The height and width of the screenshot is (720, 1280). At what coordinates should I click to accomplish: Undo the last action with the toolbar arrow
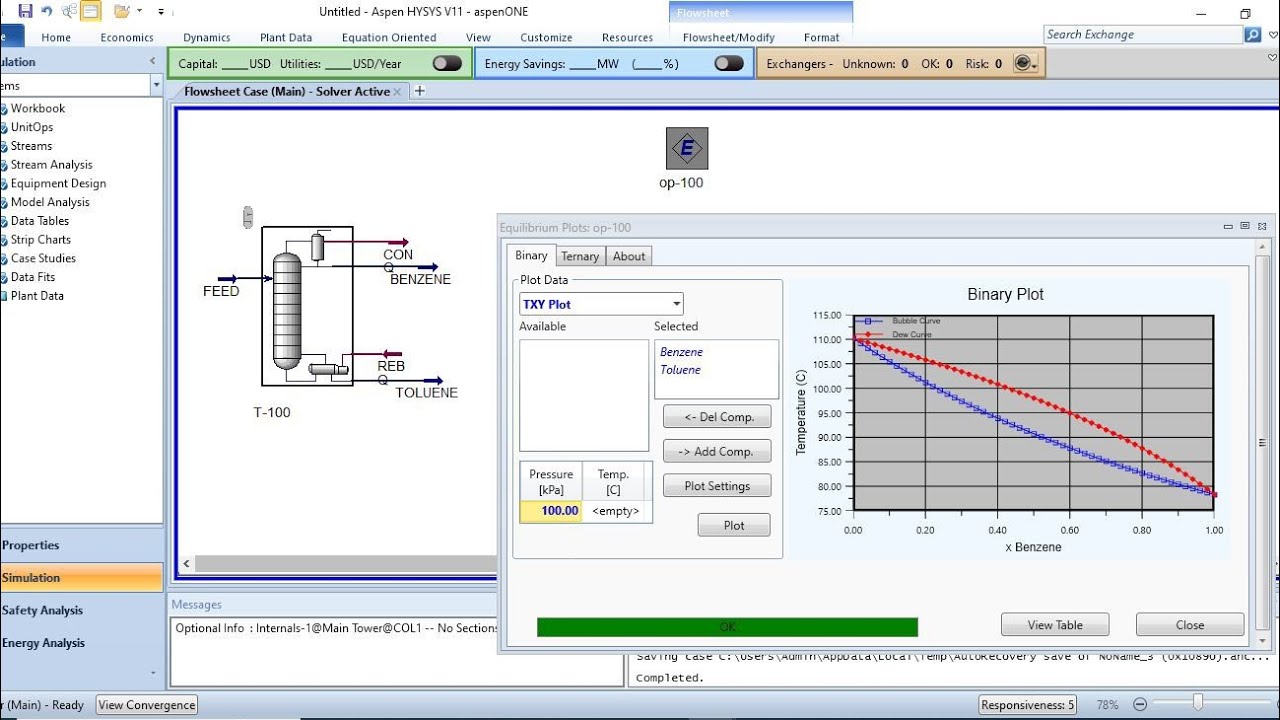[x=46, y=11]
